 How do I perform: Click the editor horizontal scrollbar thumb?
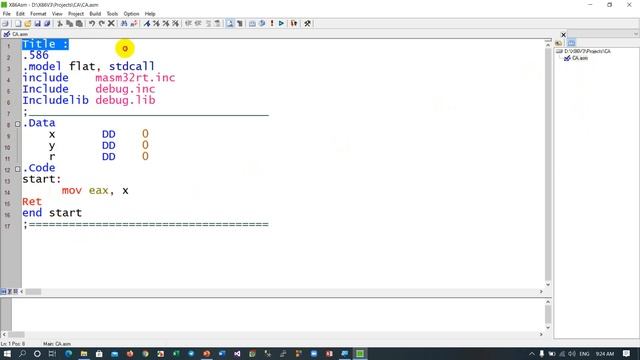pos(33,292)
